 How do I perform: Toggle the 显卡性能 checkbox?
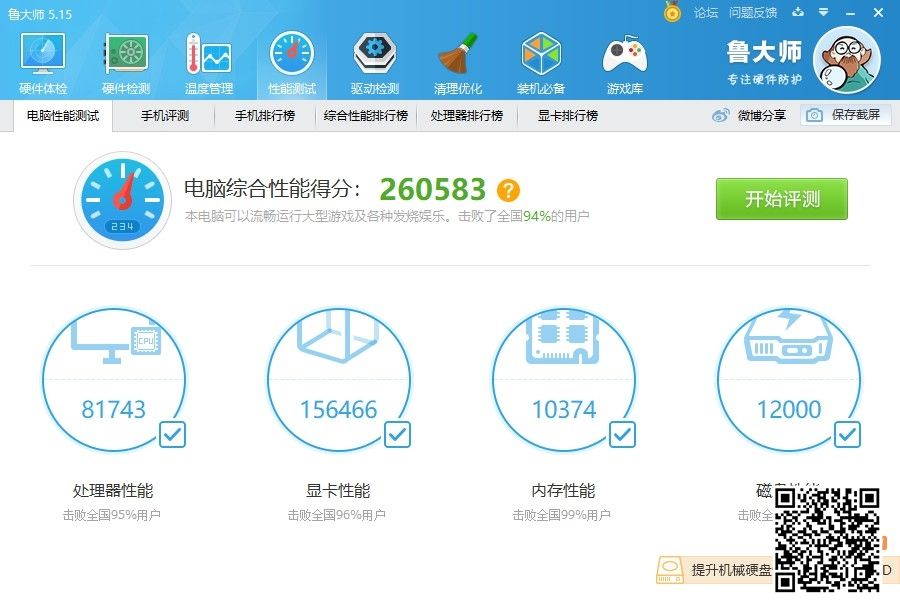[x=397, y=434]
